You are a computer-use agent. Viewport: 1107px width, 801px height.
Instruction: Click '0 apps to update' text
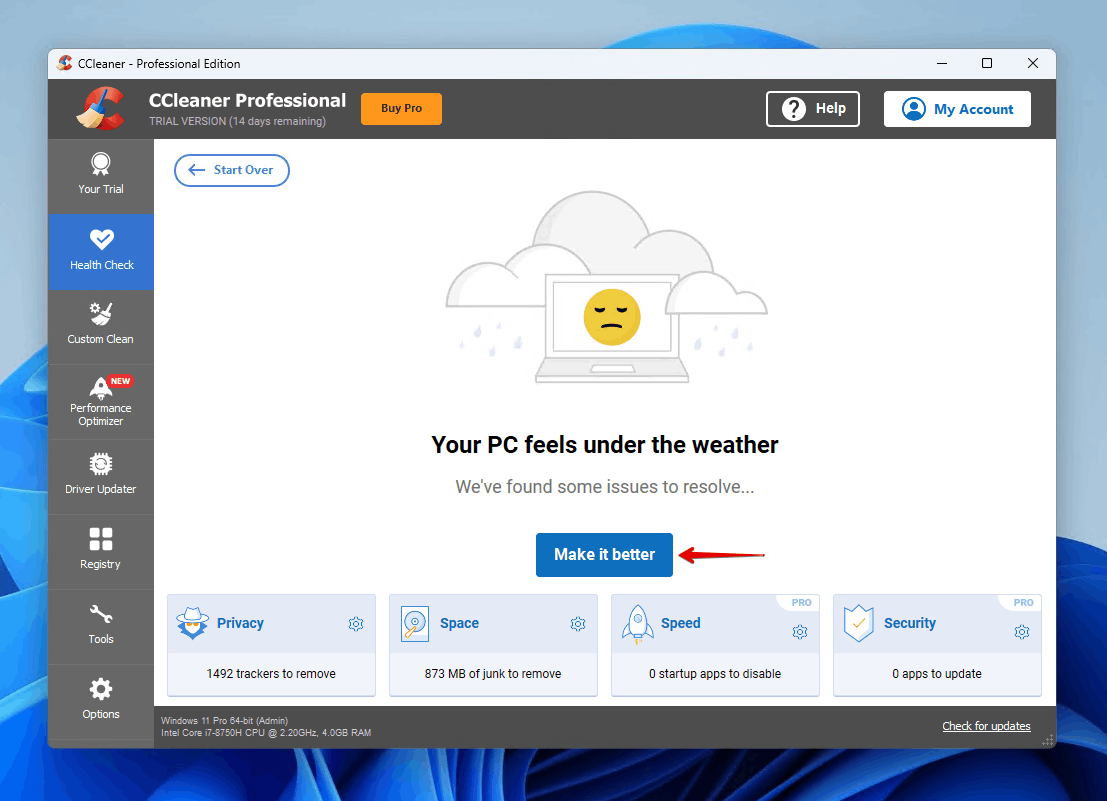(937, 674)
